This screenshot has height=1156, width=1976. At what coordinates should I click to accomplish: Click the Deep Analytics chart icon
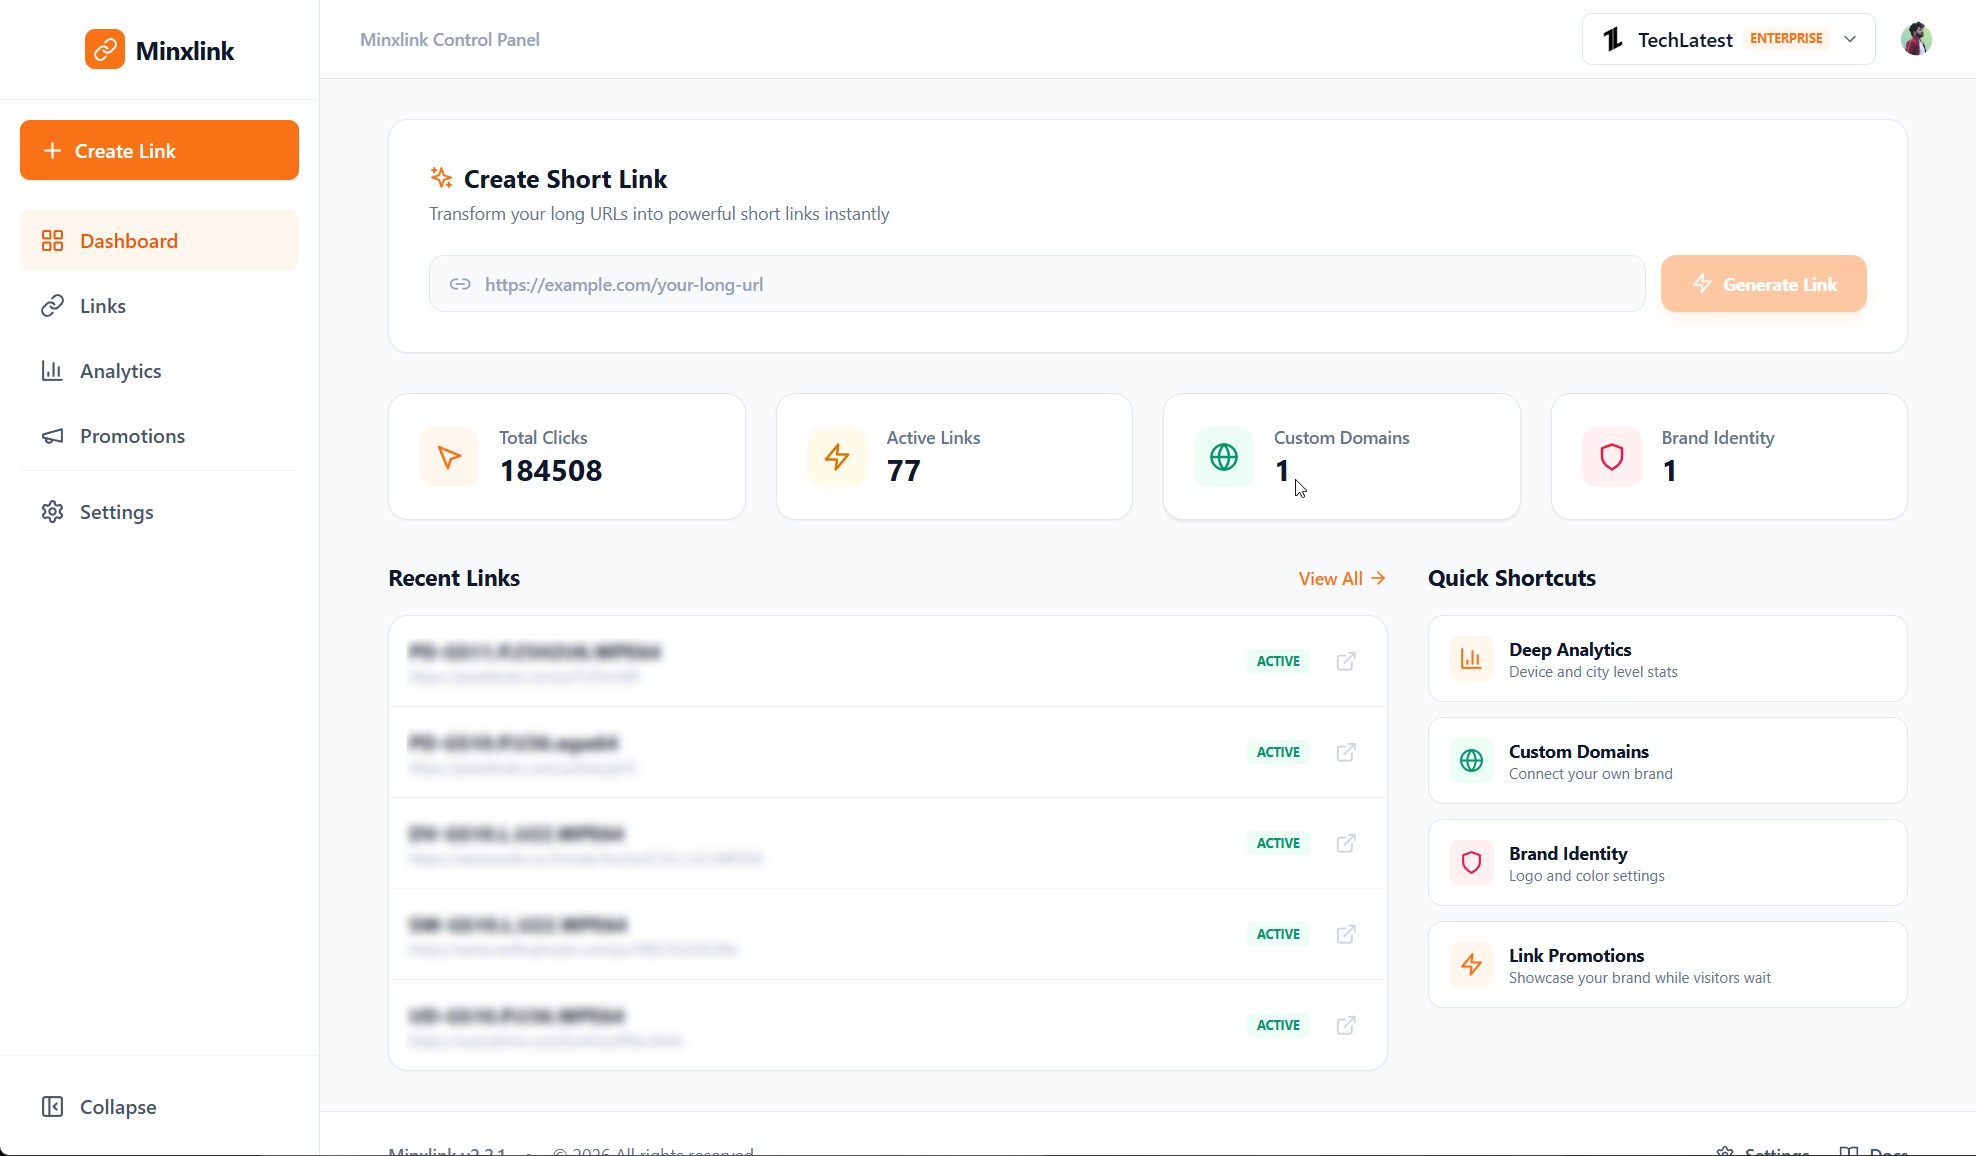(x=1471, y=659)
